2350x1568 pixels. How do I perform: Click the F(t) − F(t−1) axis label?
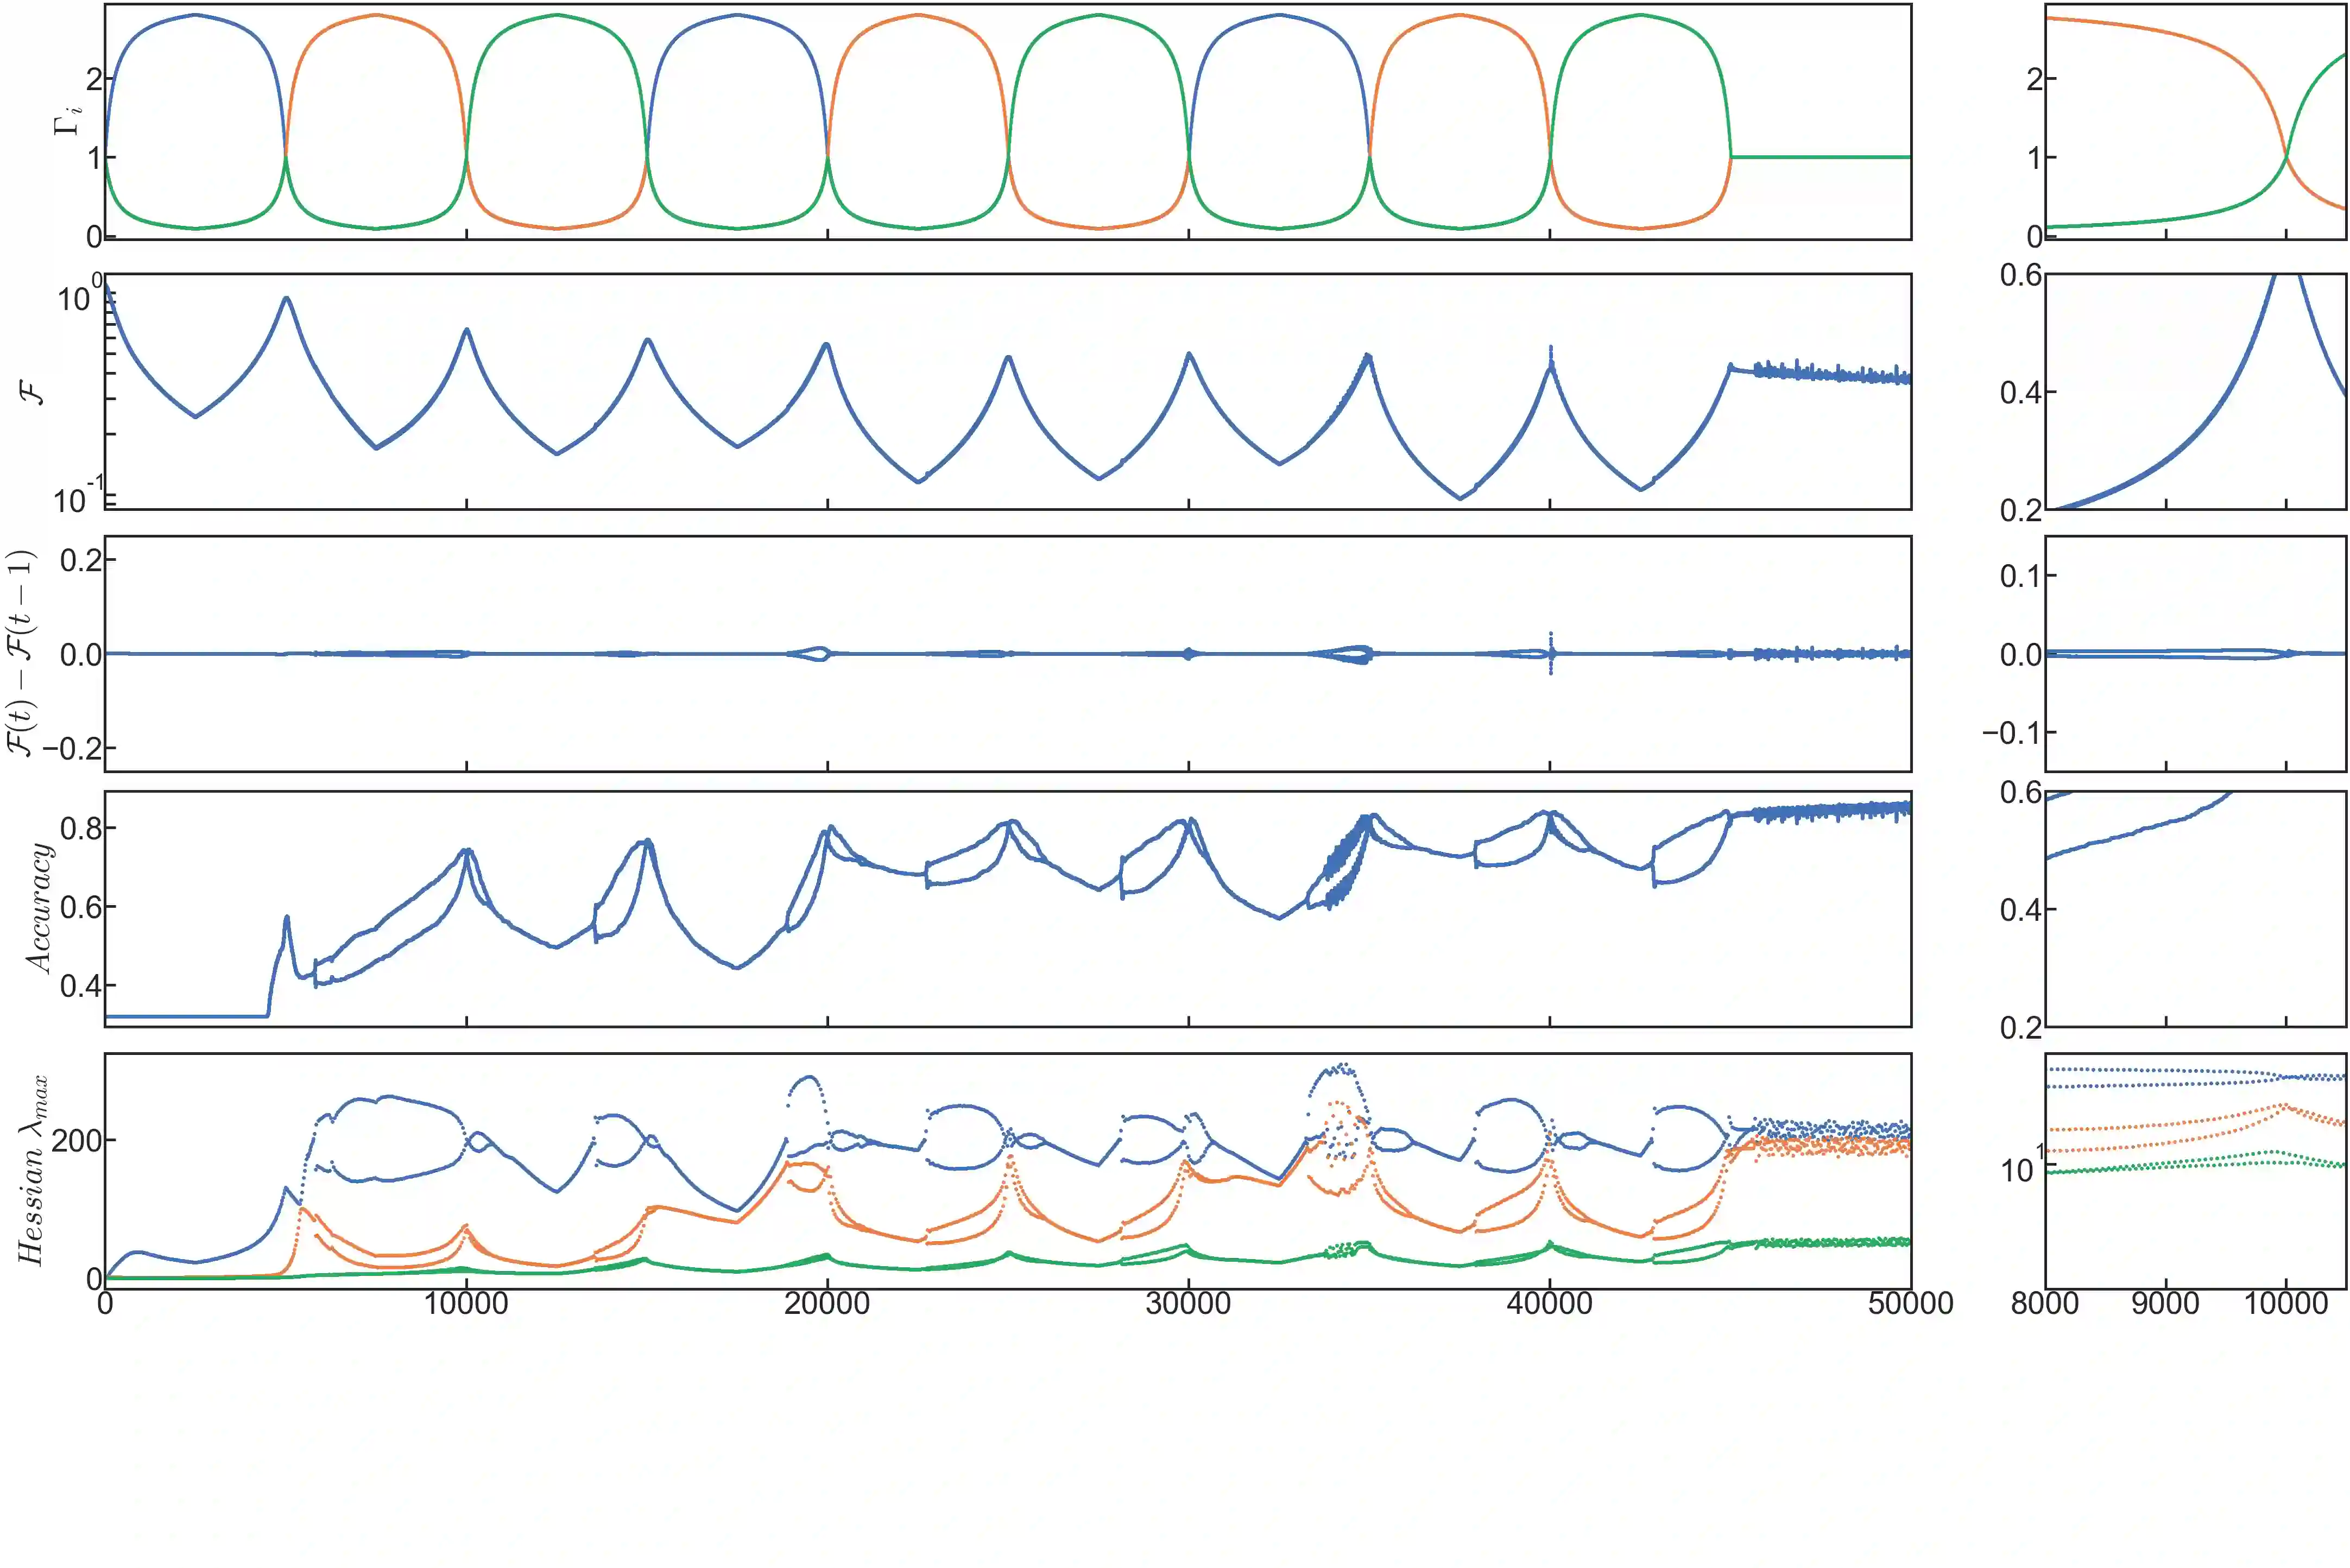pyautogui.click(x=22, y=653)
